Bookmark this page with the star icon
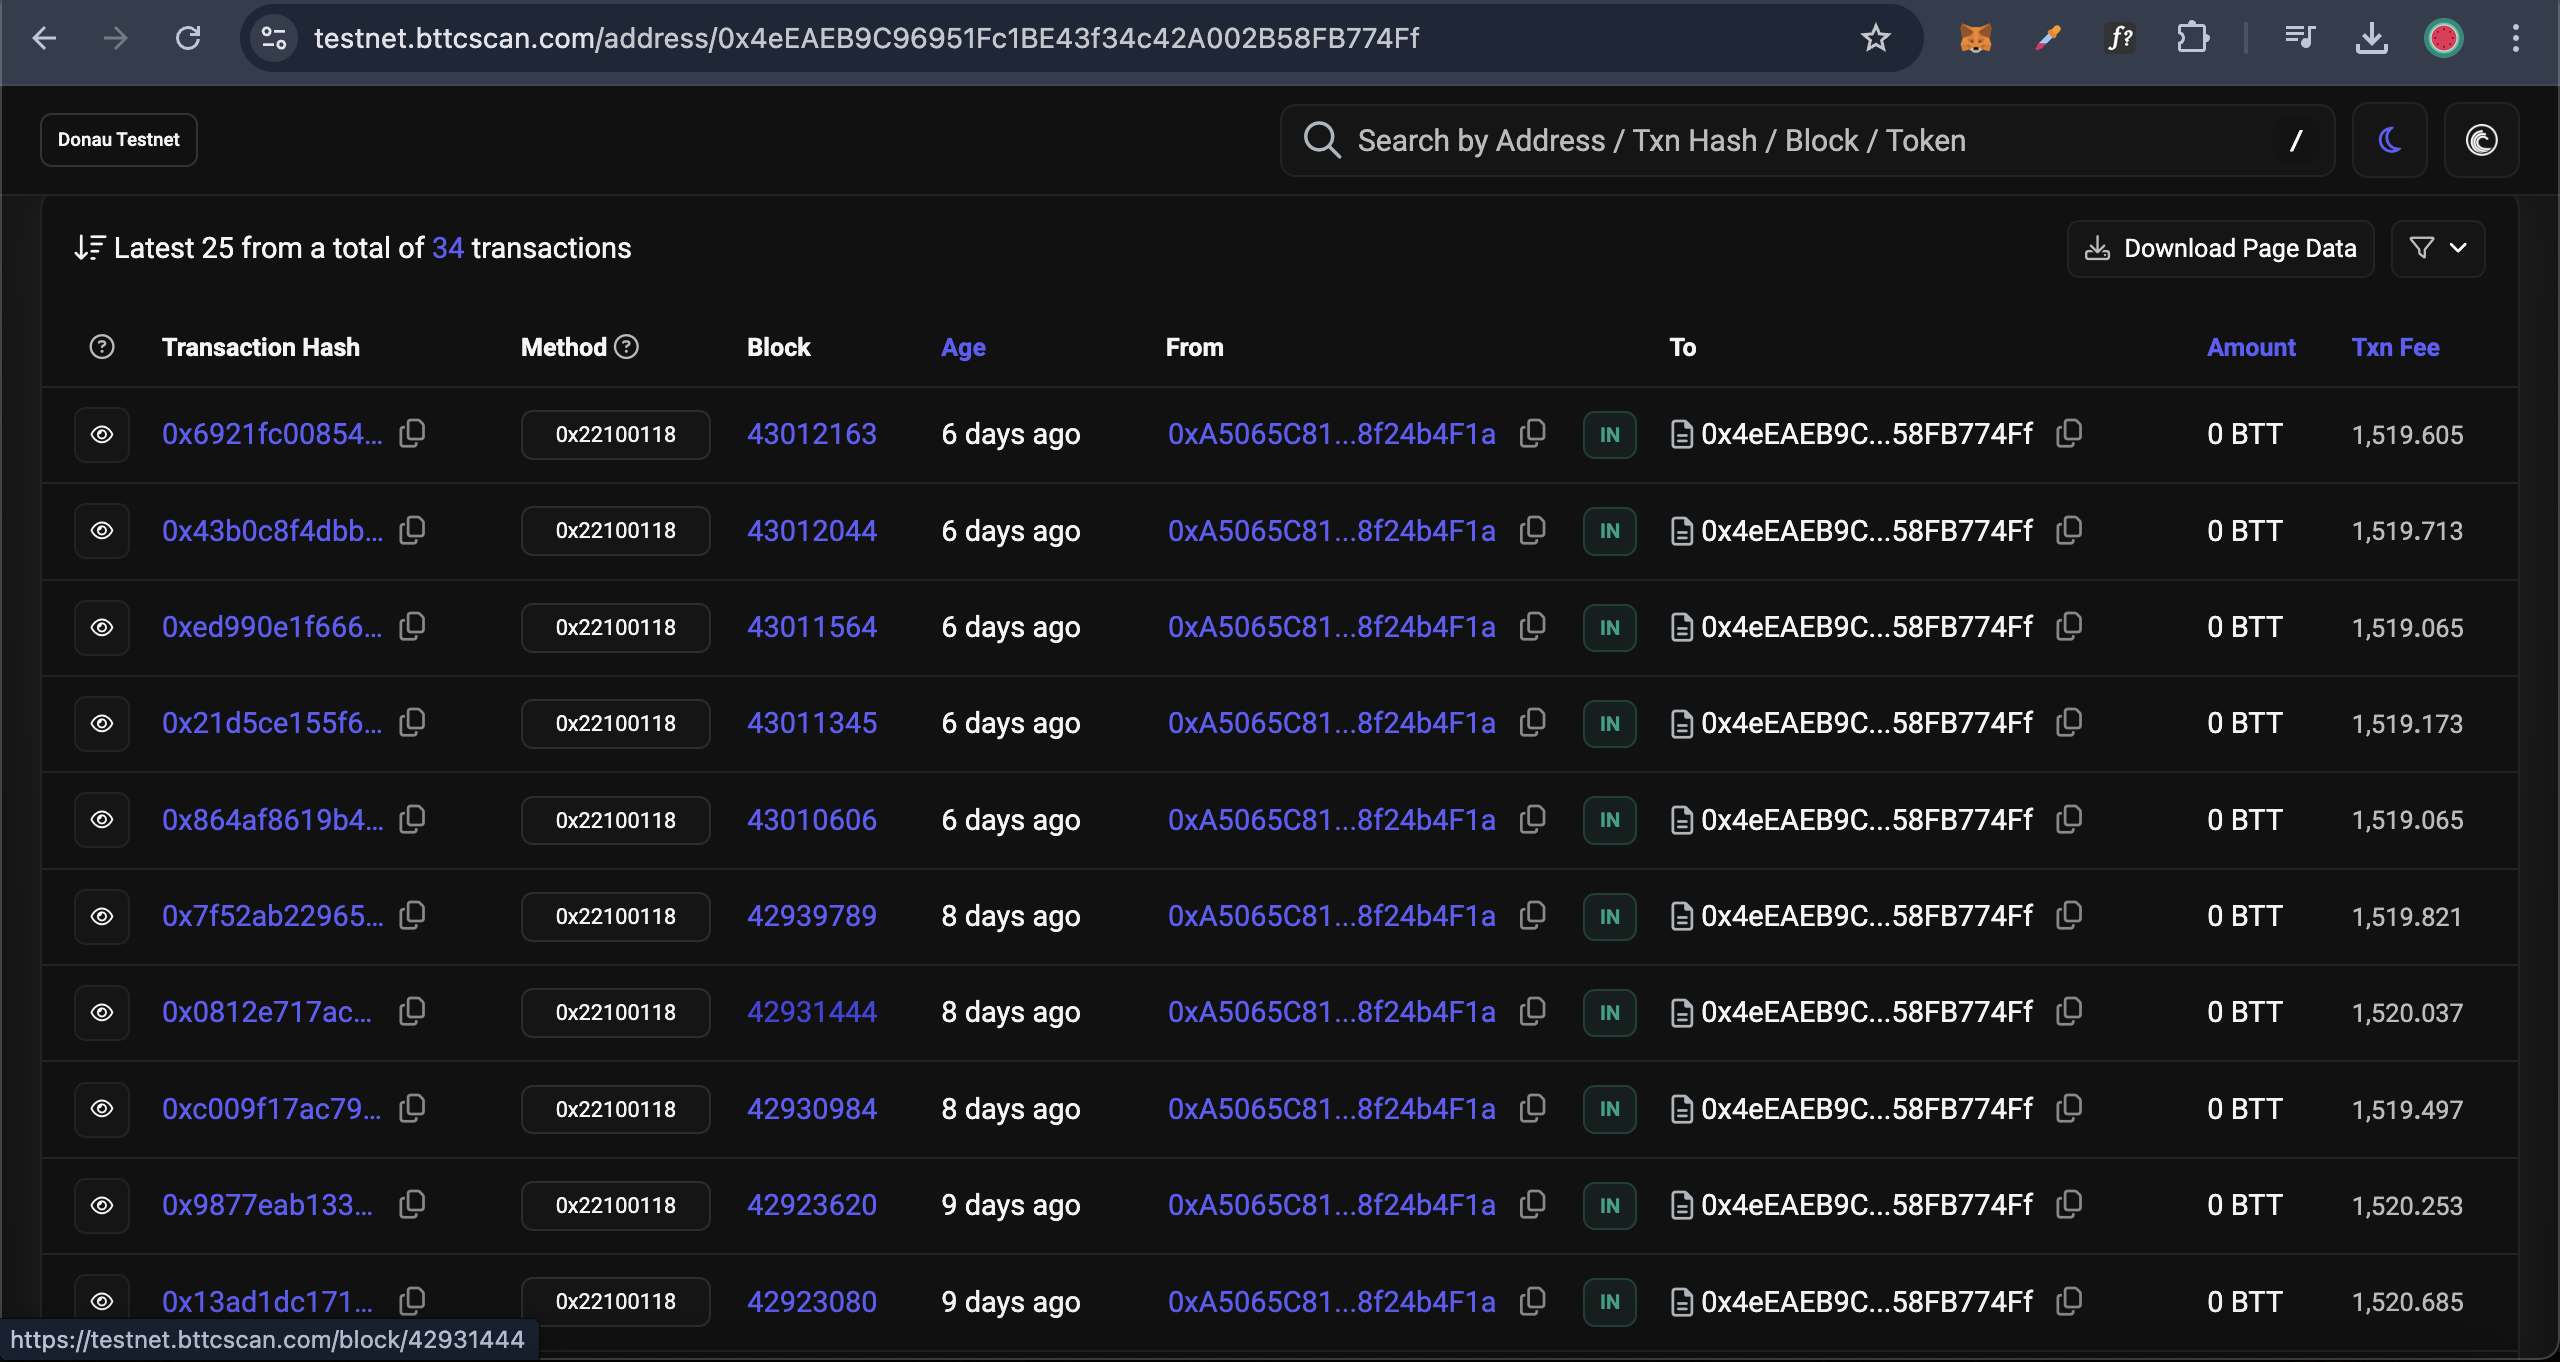Screen dimensions: 2560x1362 click(1875, 38)
